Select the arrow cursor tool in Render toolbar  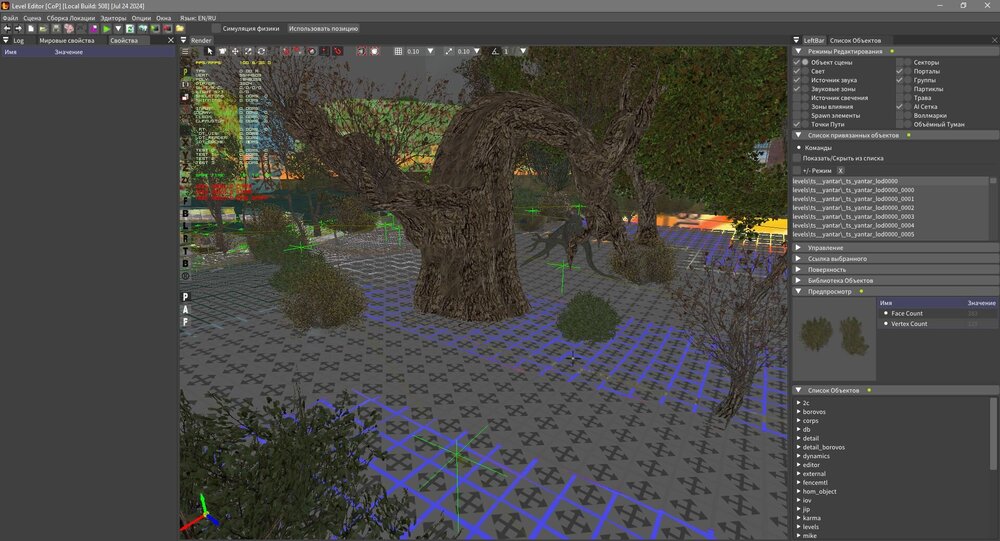click(x=209, y=51)
